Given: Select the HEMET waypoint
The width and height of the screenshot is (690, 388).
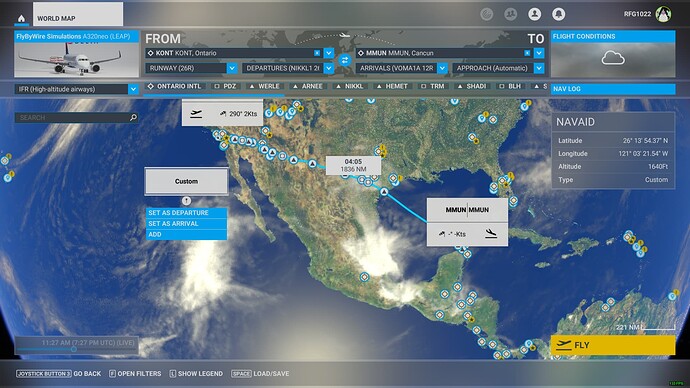Looking at the screenshot, I should (x=392, y=86).
